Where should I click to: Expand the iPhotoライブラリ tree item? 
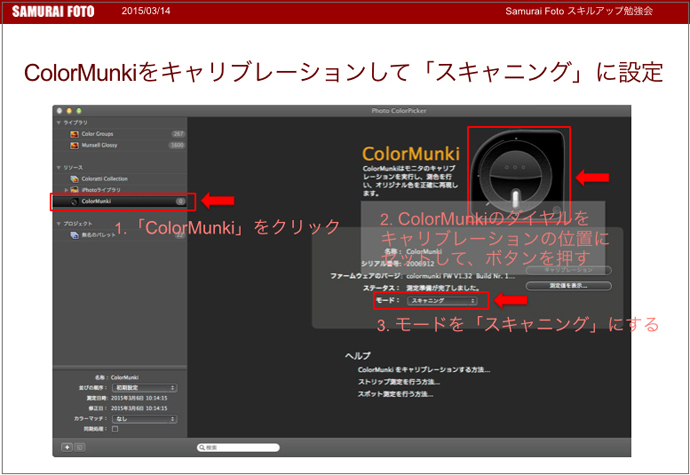[x=66, y=190]
